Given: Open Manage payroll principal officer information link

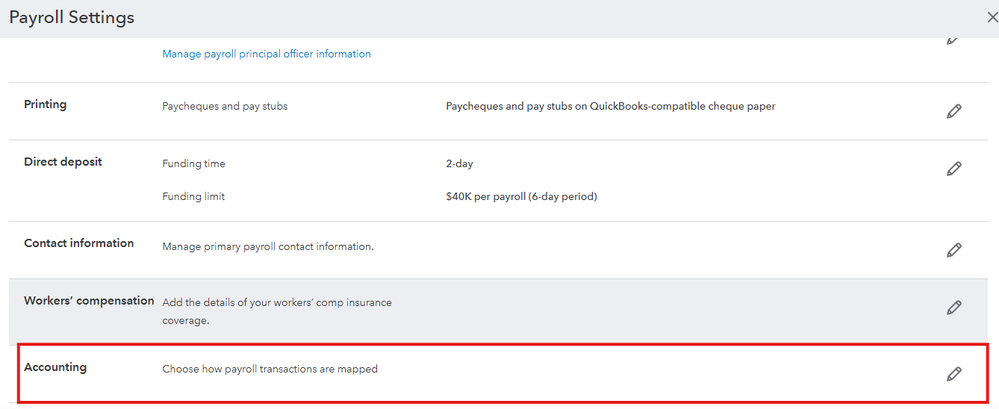Looking at the screenshot, I should click(x=266, y=54).
